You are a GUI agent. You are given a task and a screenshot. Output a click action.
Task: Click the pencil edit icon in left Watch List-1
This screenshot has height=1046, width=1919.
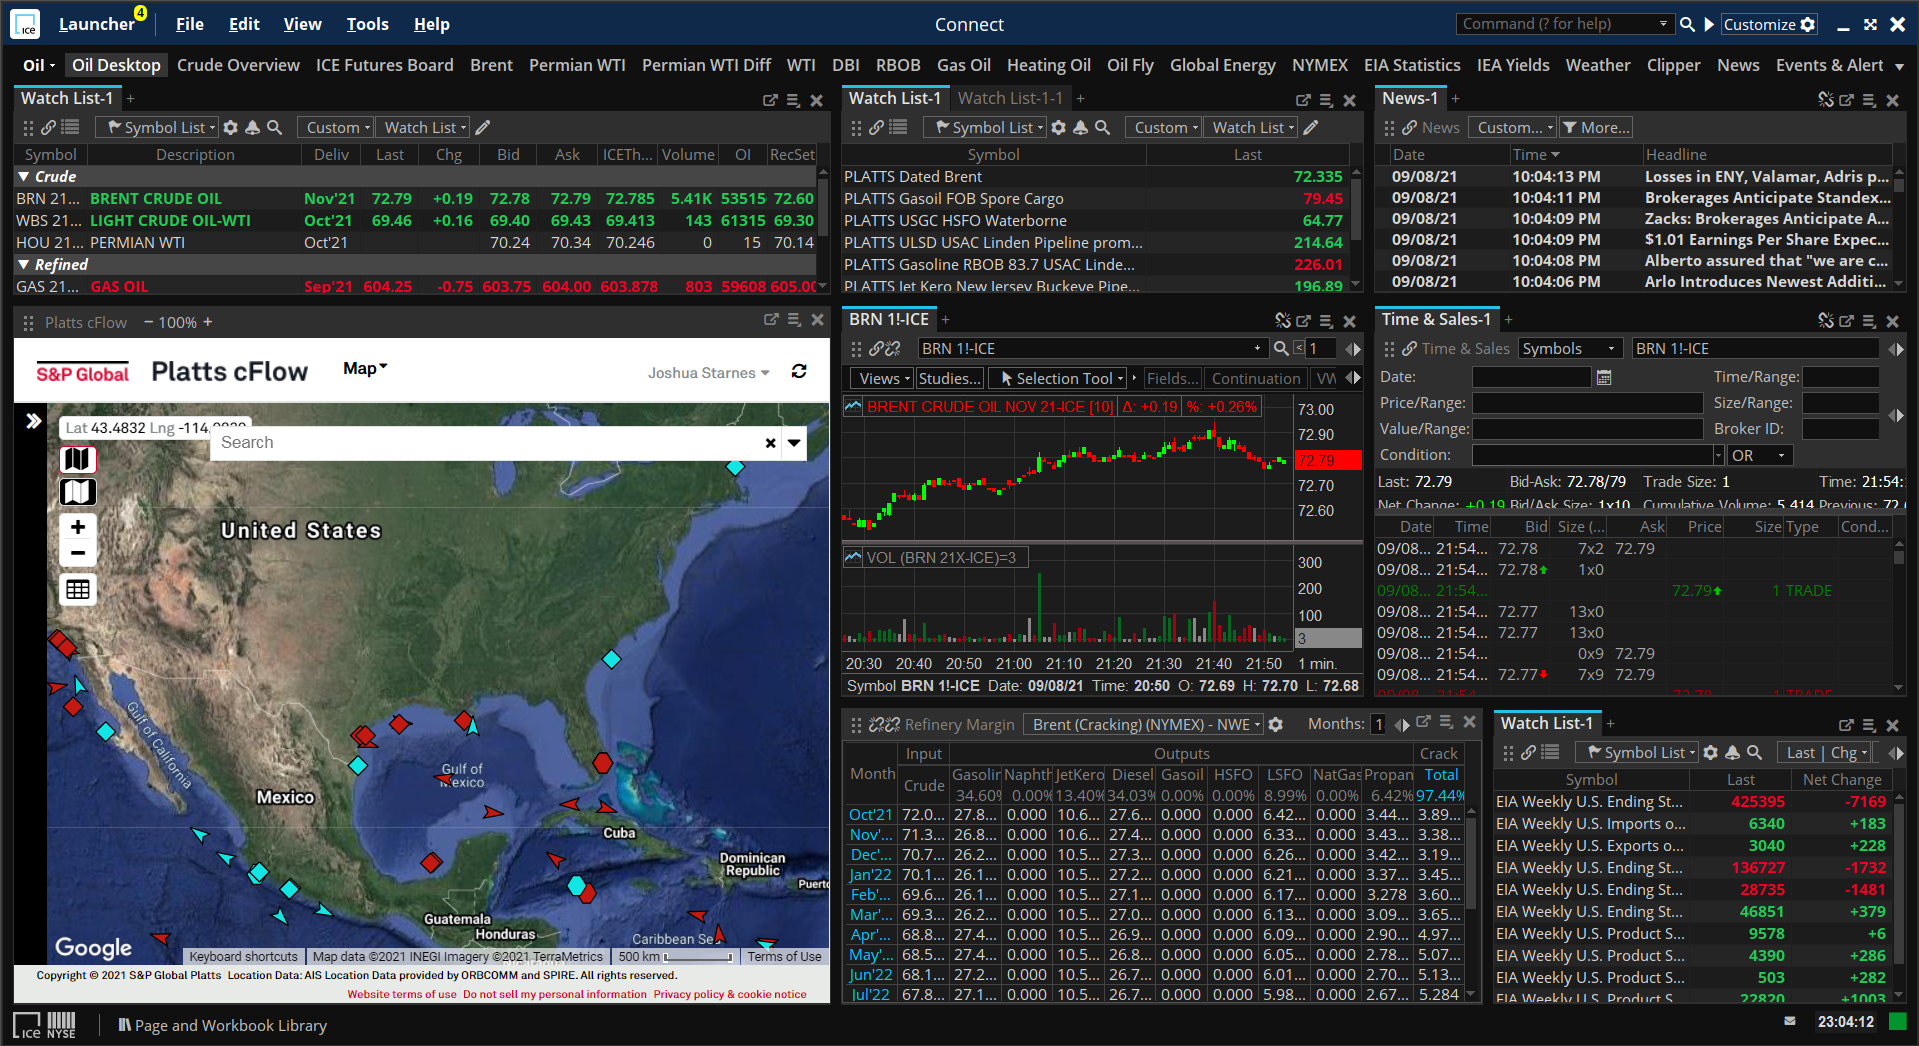pos(483,127)
